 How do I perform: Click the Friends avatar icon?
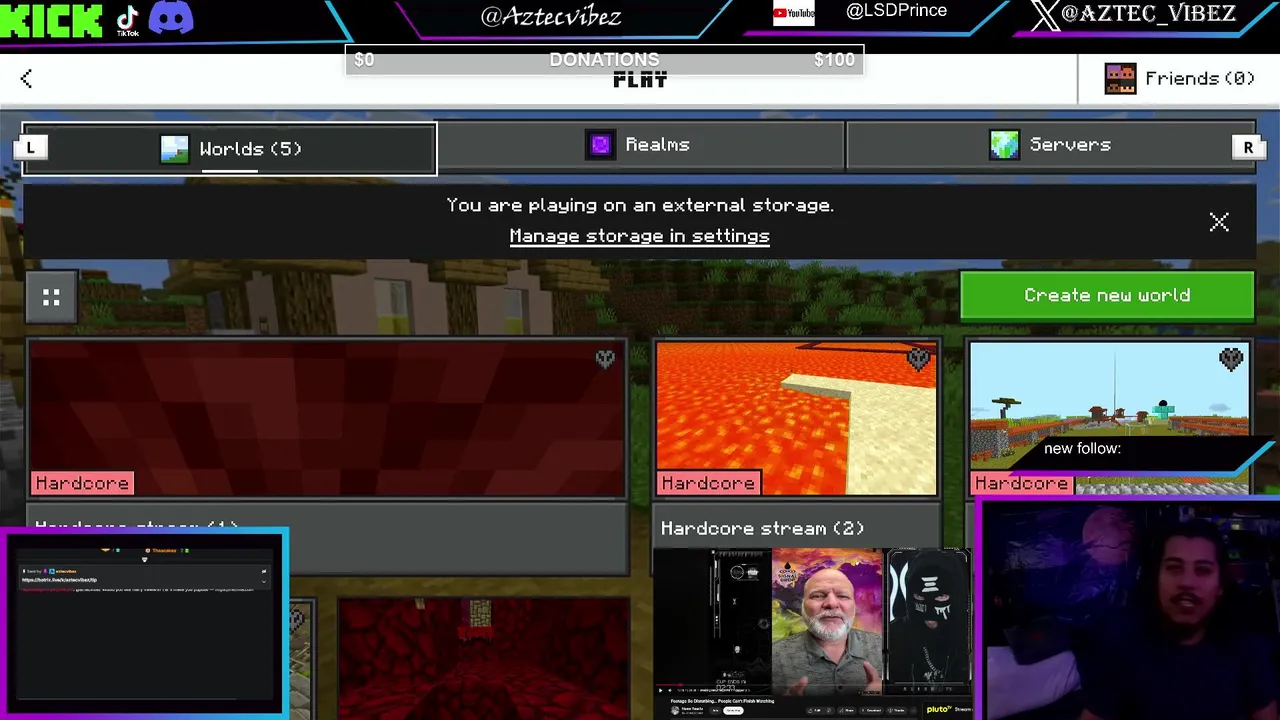(x=1120, y=79)
